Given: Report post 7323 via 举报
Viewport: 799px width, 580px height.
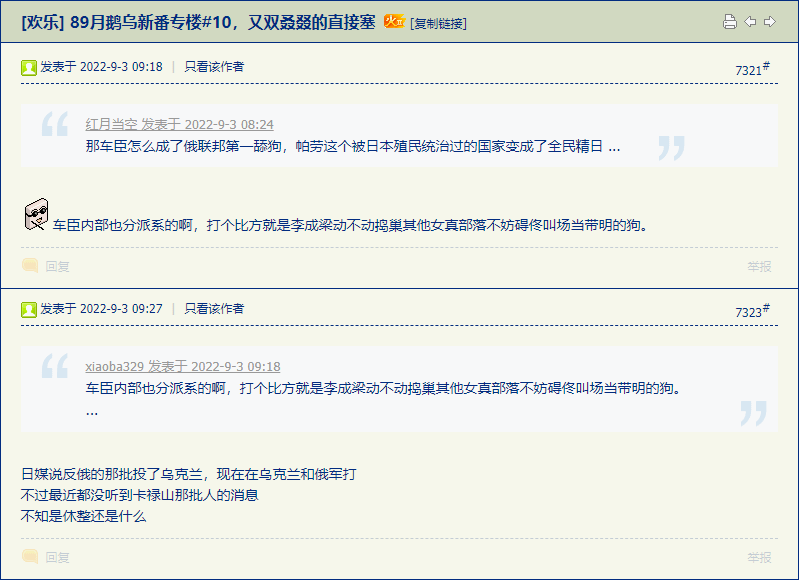Looking at the screenshot, I should coord(759,558).
